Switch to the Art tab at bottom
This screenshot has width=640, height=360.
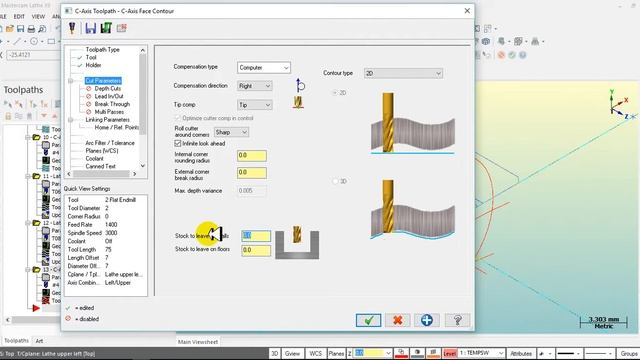click(x=39, y=340)
